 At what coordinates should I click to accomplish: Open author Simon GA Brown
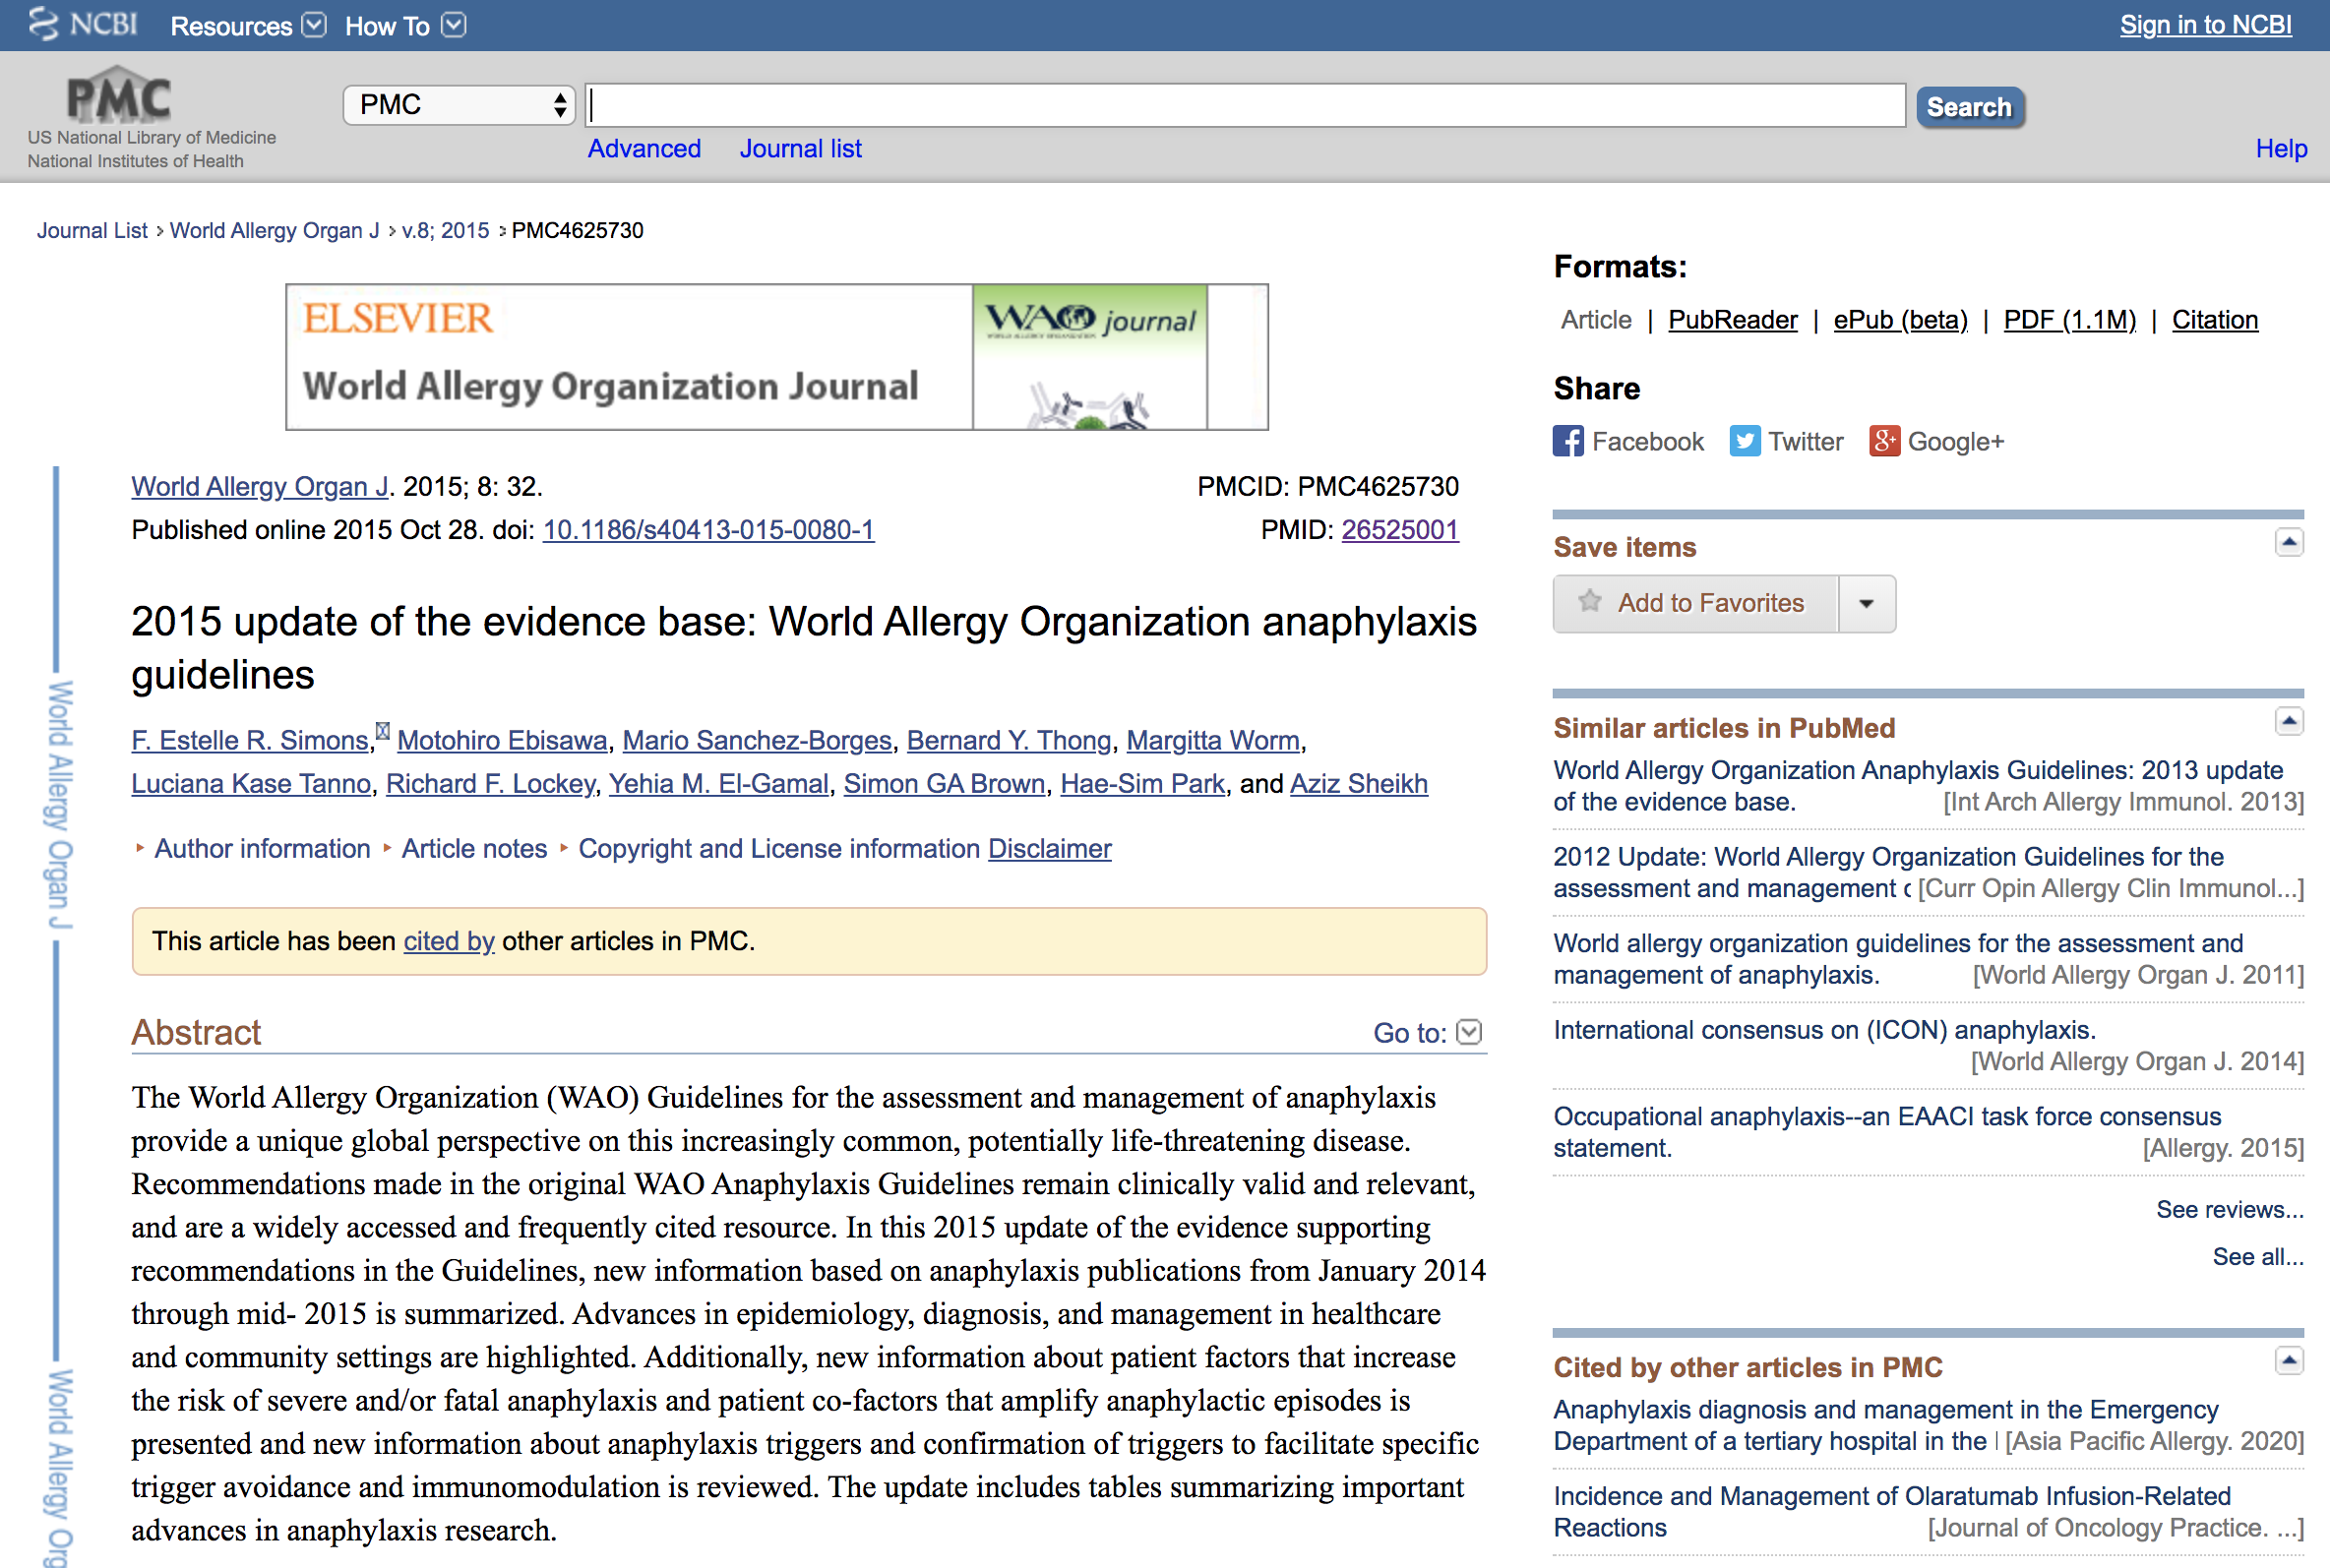944,784
